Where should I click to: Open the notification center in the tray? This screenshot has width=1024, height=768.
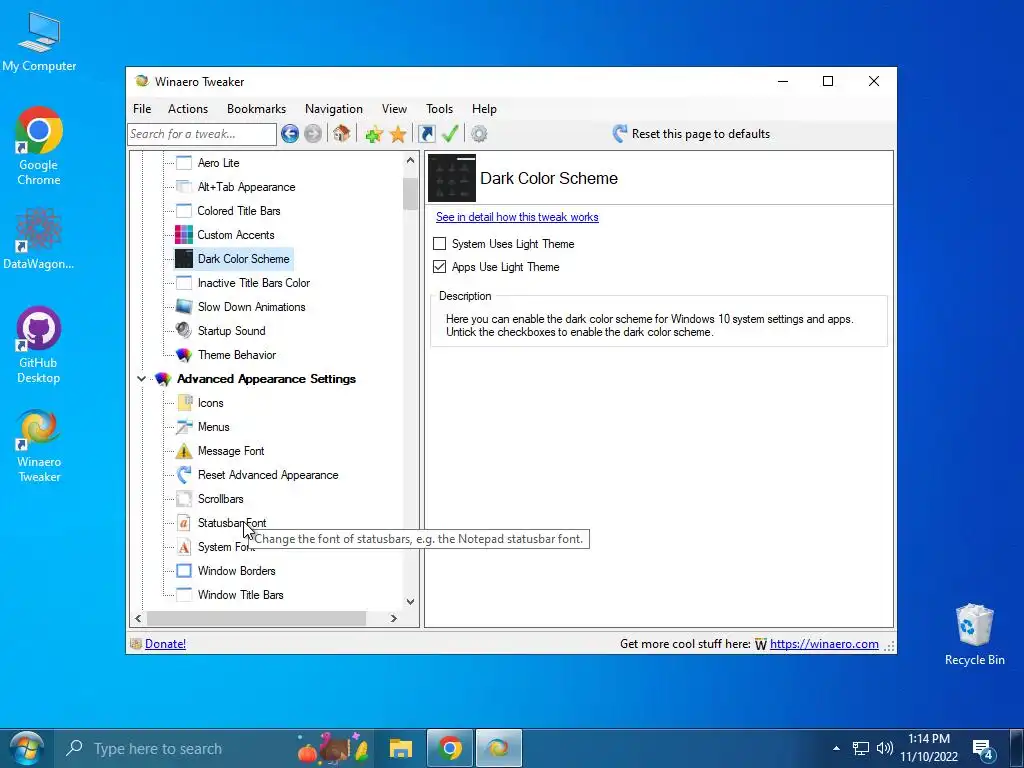coord(984,749)
